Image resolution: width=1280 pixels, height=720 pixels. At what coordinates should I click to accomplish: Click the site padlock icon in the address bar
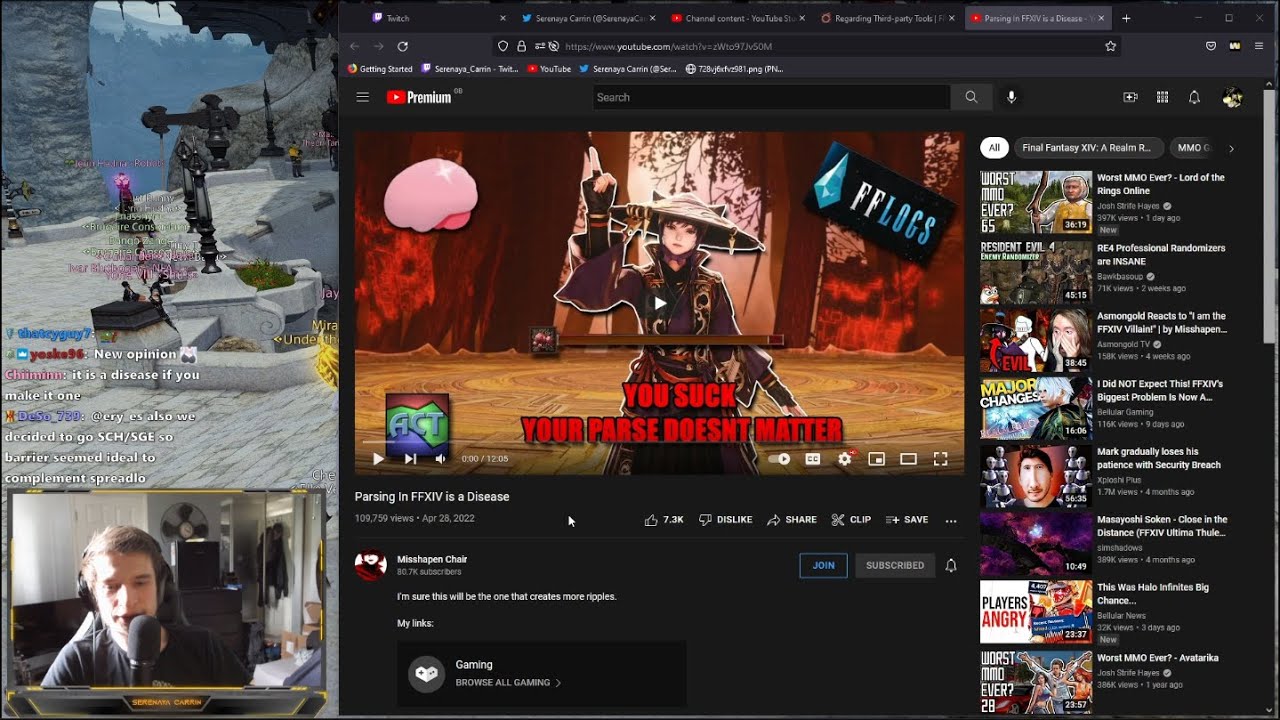pyautogui.click(x=521, y=46)
